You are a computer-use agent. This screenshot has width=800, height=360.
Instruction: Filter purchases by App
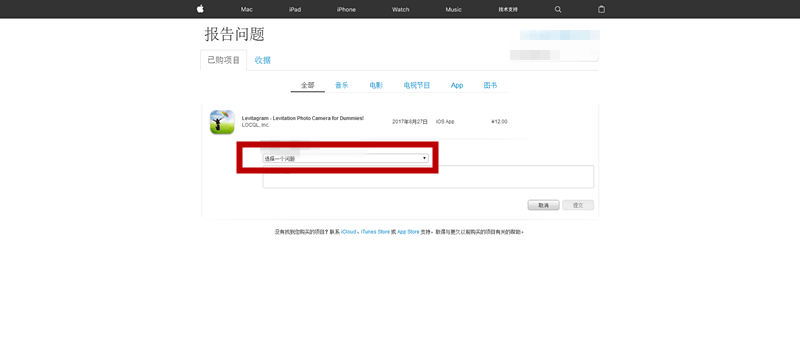[x=457, y=85]
